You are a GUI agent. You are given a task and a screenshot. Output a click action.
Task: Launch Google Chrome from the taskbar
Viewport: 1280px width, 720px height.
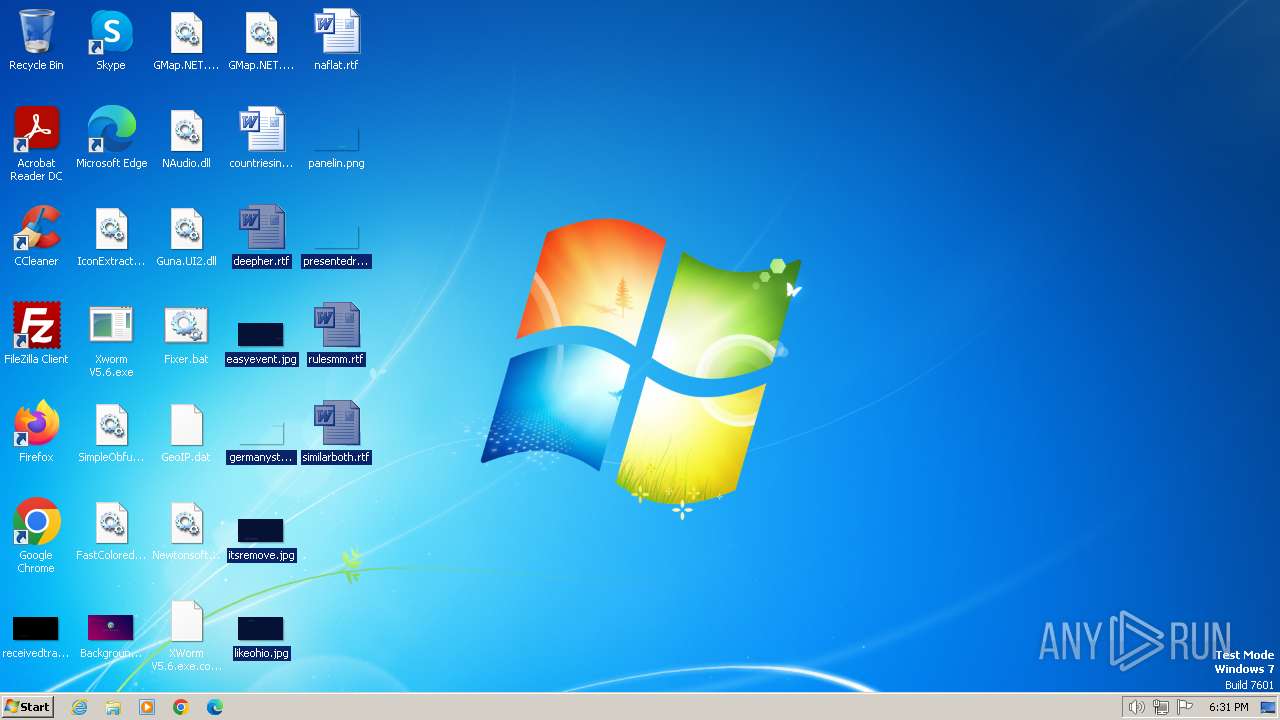(x=181, y=707)
